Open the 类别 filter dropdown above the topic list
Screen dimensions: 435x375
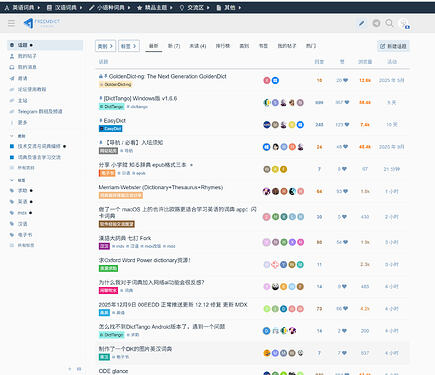click(105, 46)
